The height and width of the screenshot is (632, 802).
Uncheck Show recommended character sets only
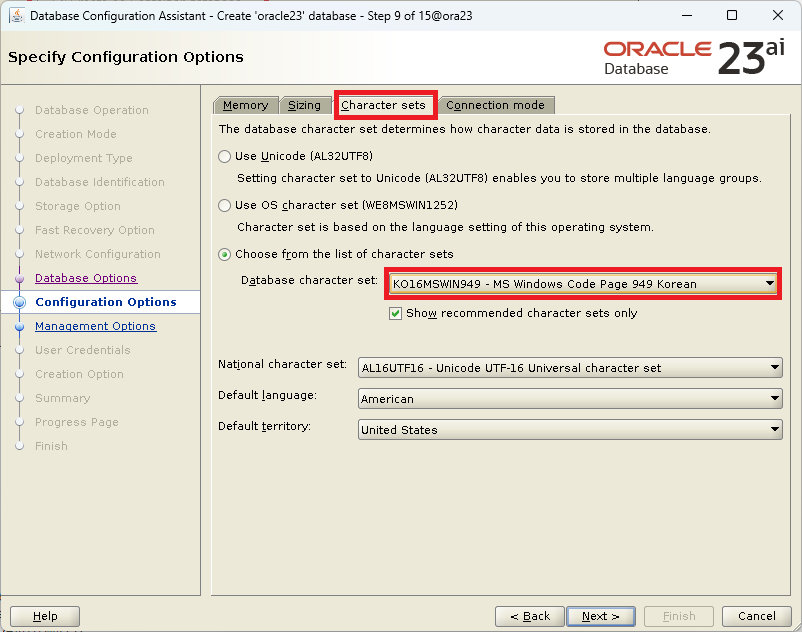click(x=395, y=313)
